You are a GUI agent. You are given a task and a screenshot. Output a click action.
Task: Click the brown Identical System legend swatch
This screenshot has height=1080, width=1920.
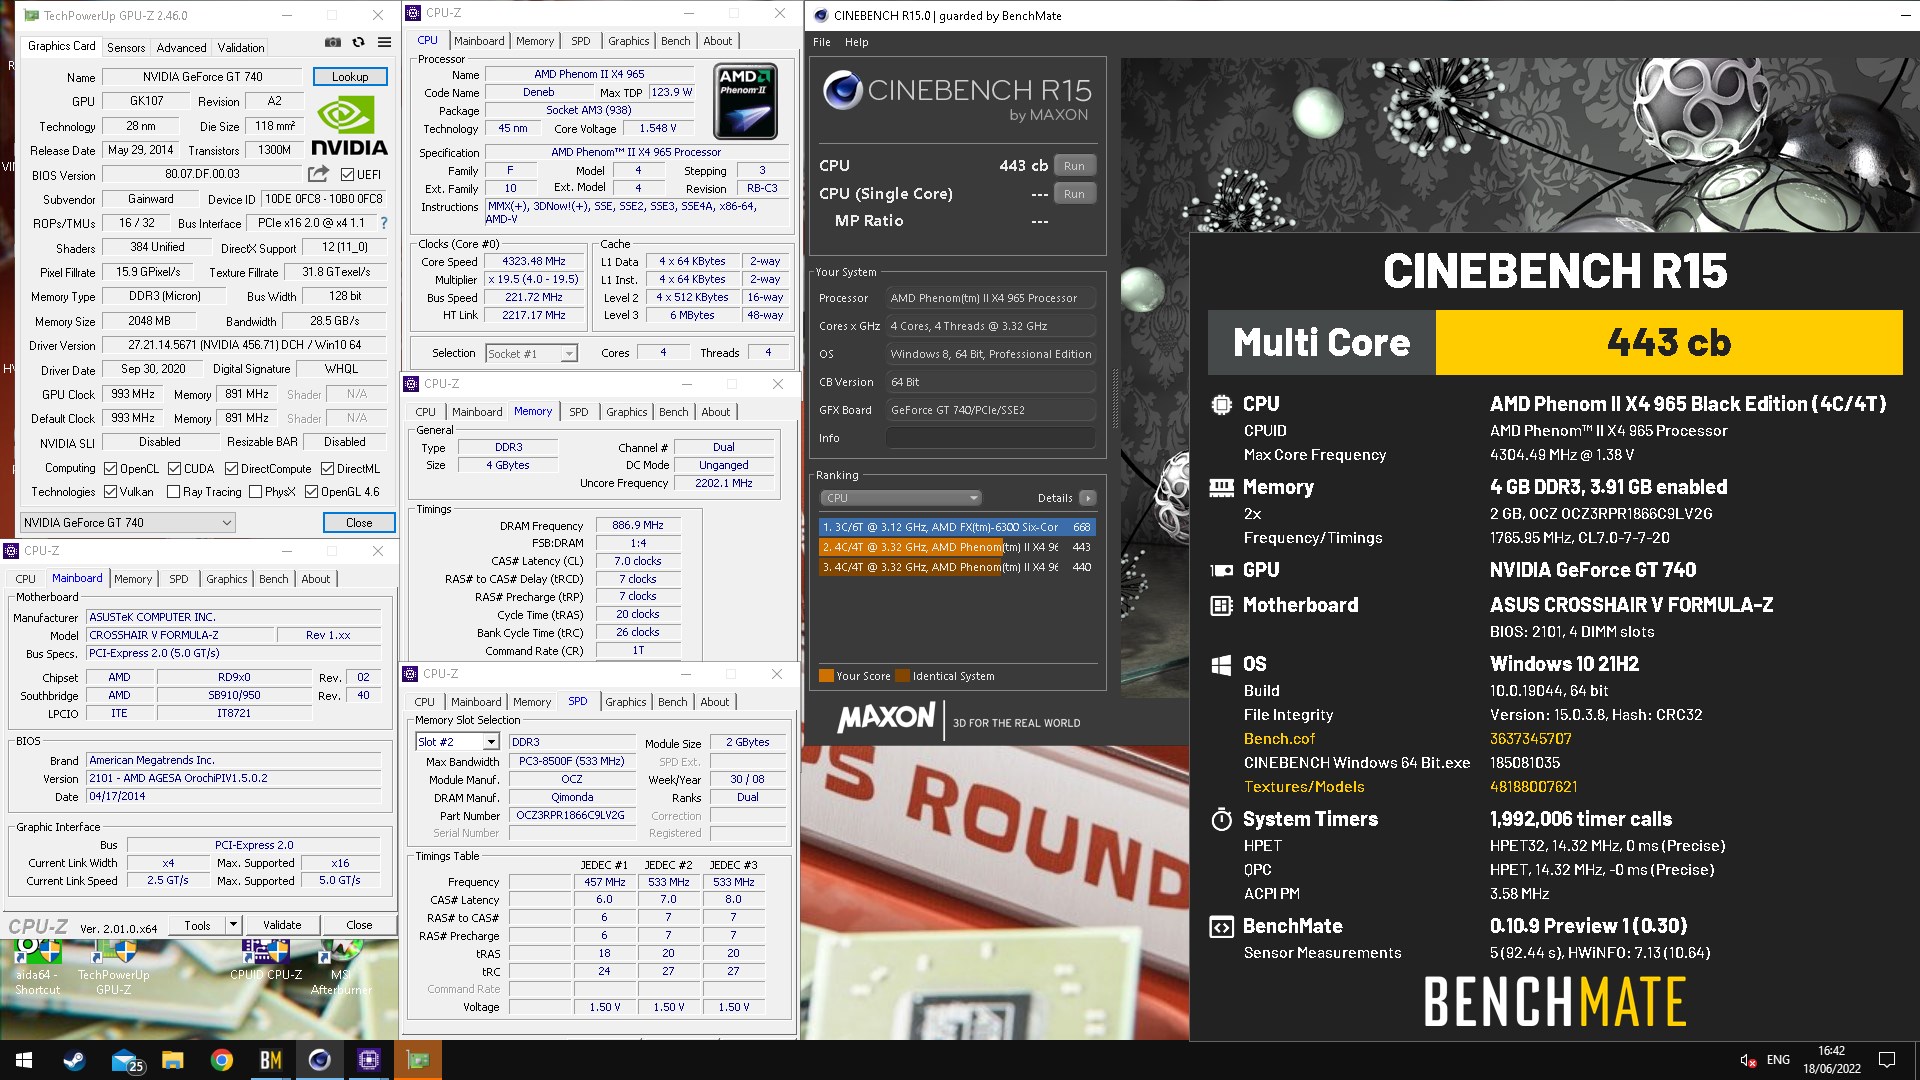pos(903,676)
